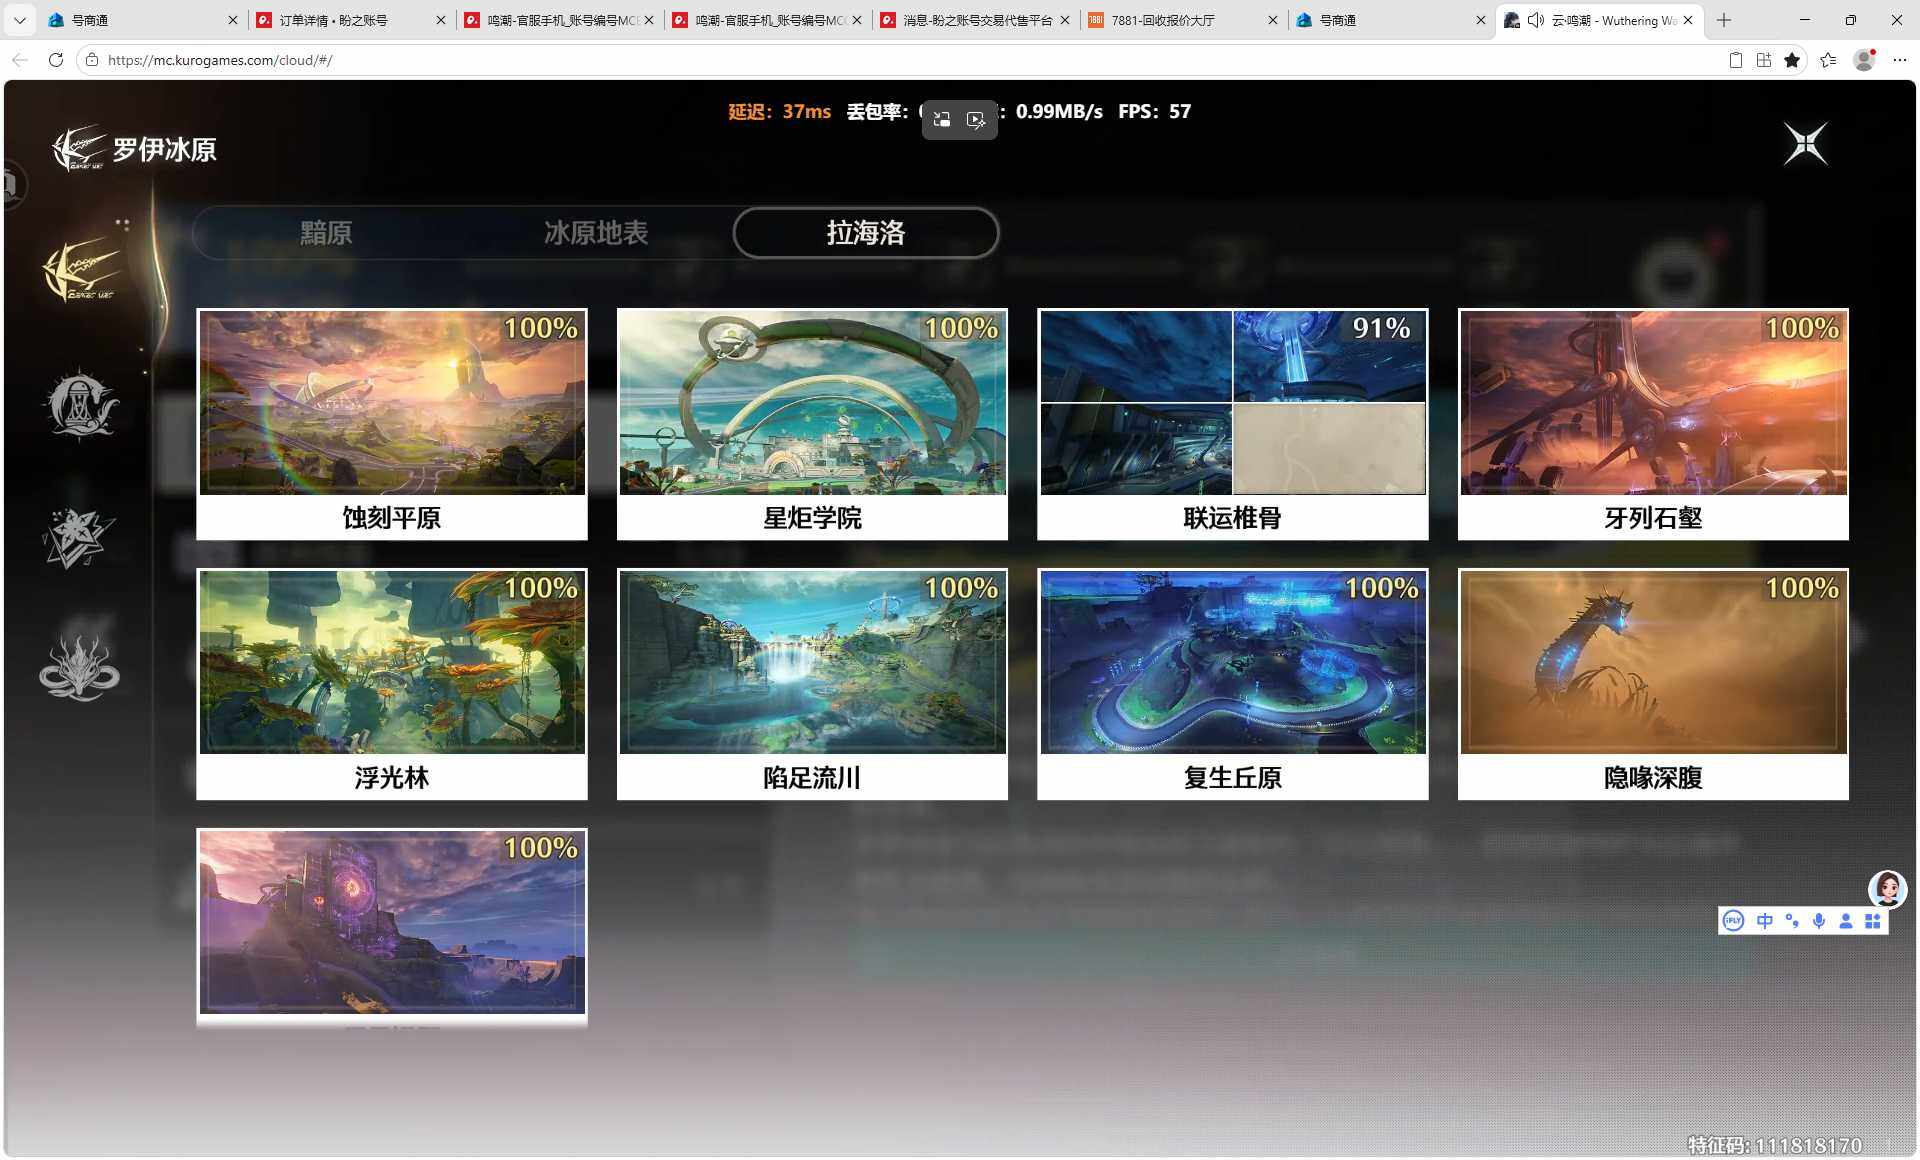Click the iFLY logo on IME bar
1920x1160 pixels.
click(x=1734, y=921)
